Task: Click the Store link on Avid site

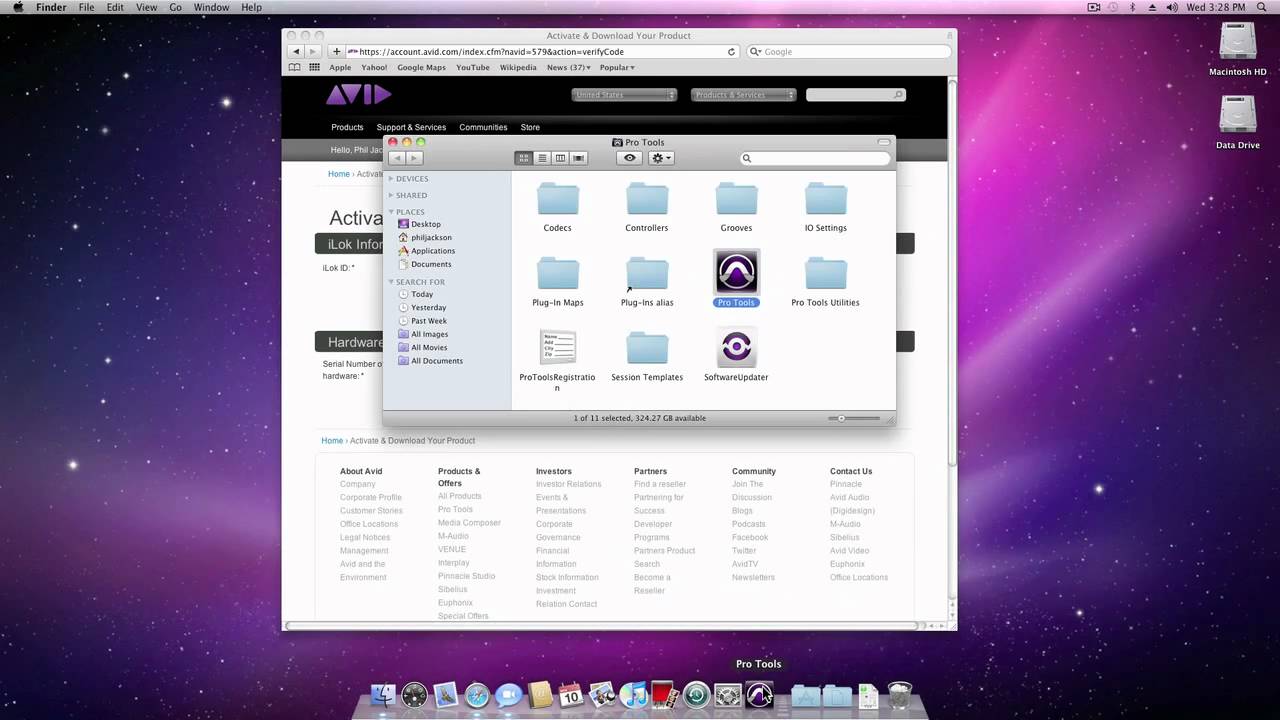Action: pyautogui.click(x=530, y=127)
